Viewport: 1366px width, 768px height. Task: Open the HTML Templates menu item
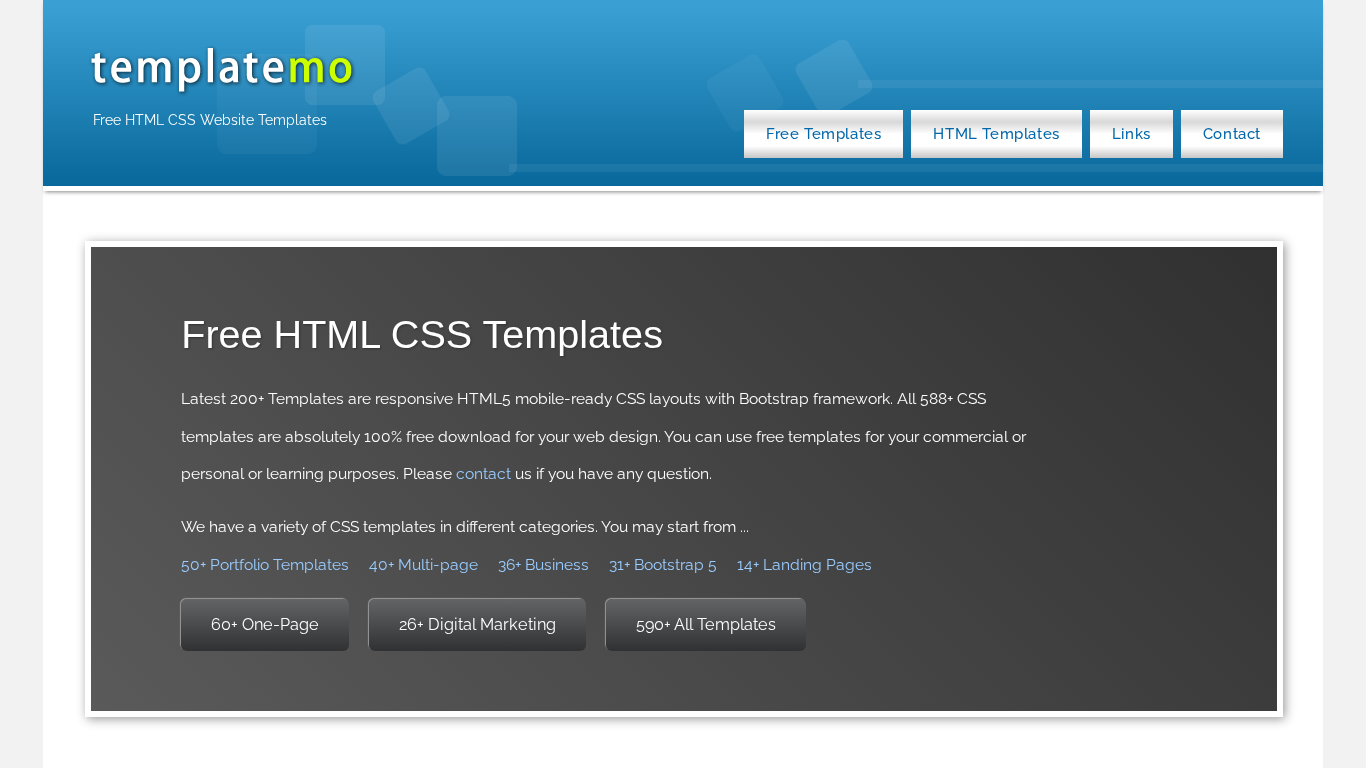point(996,134)
